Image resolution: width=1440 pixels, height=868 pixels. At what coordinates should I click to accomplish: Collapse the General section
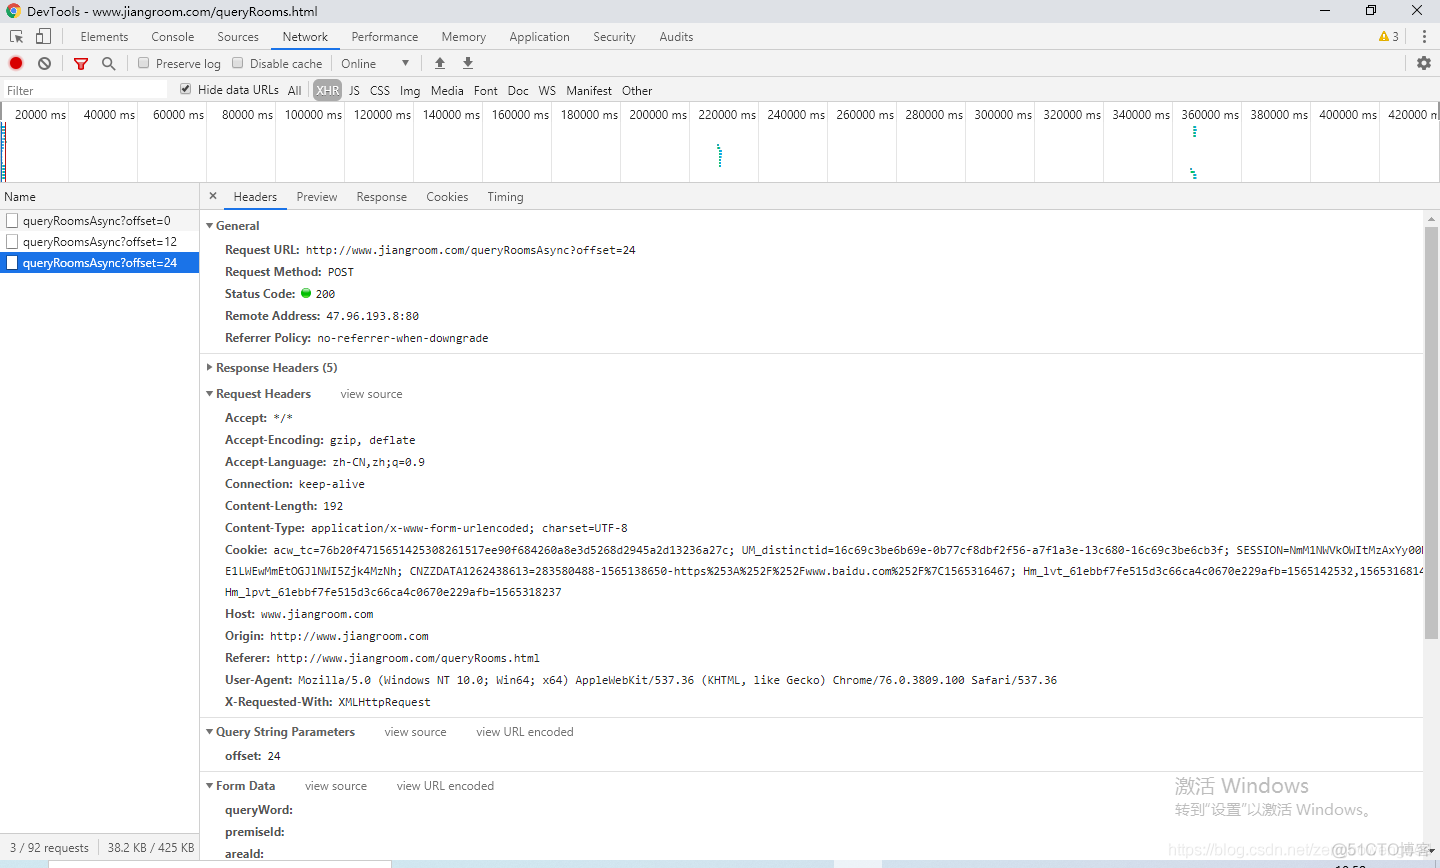tap(210, 226)
